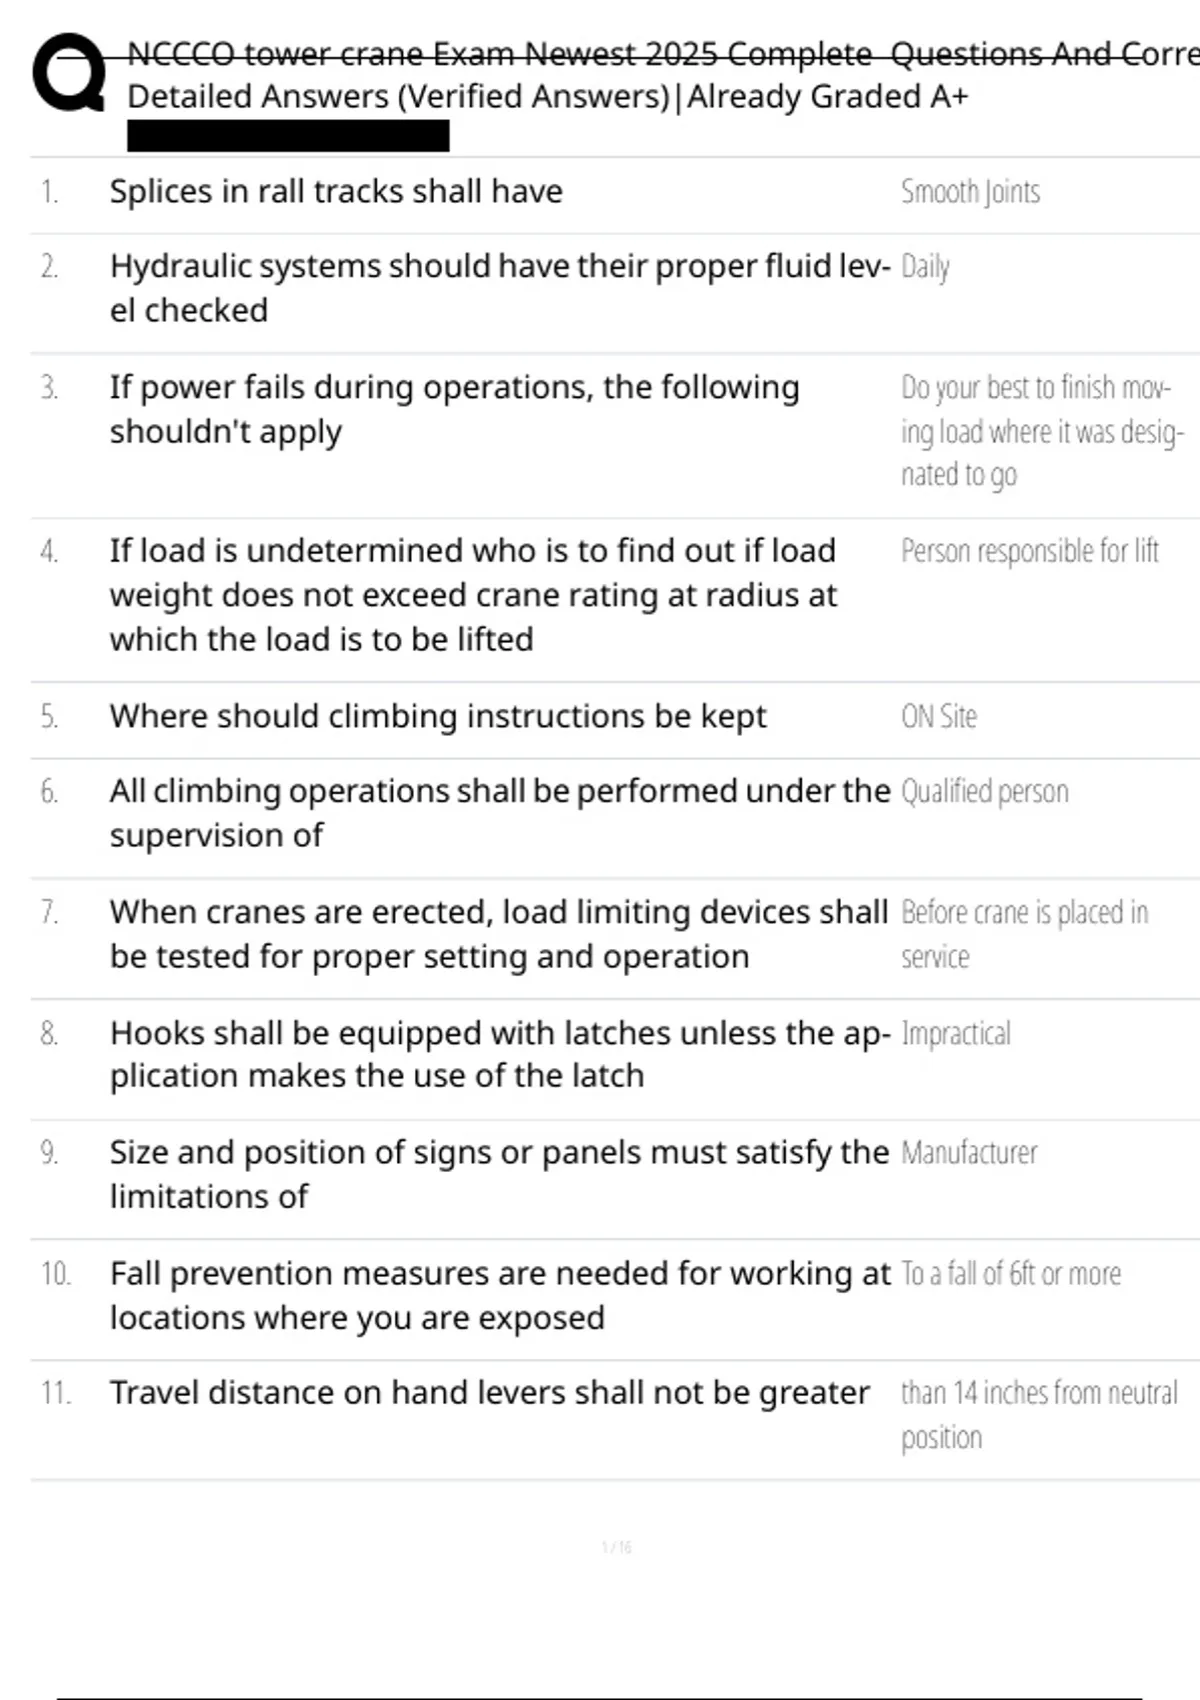Click the black redacted bar under title

click(288, 136)
